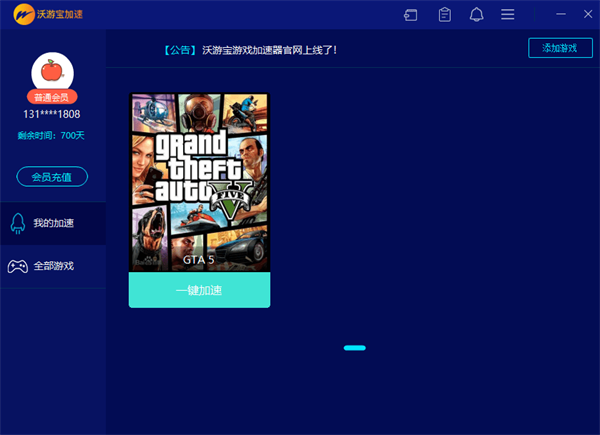Click the 沃游宝加速 lightning logo
This screenshot has height=435, width=600.
24,14
